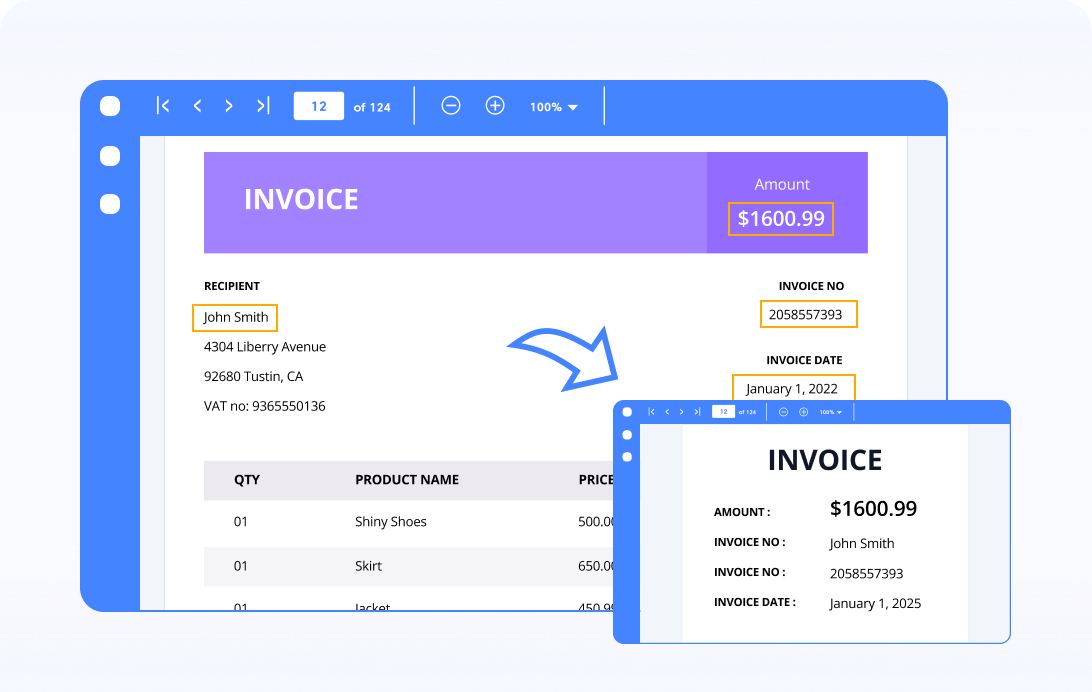The width and height of the screenshot is (1092, 692).
Task: Click bottom sidebar square in large viewer
Action: (x=110, y=204)
